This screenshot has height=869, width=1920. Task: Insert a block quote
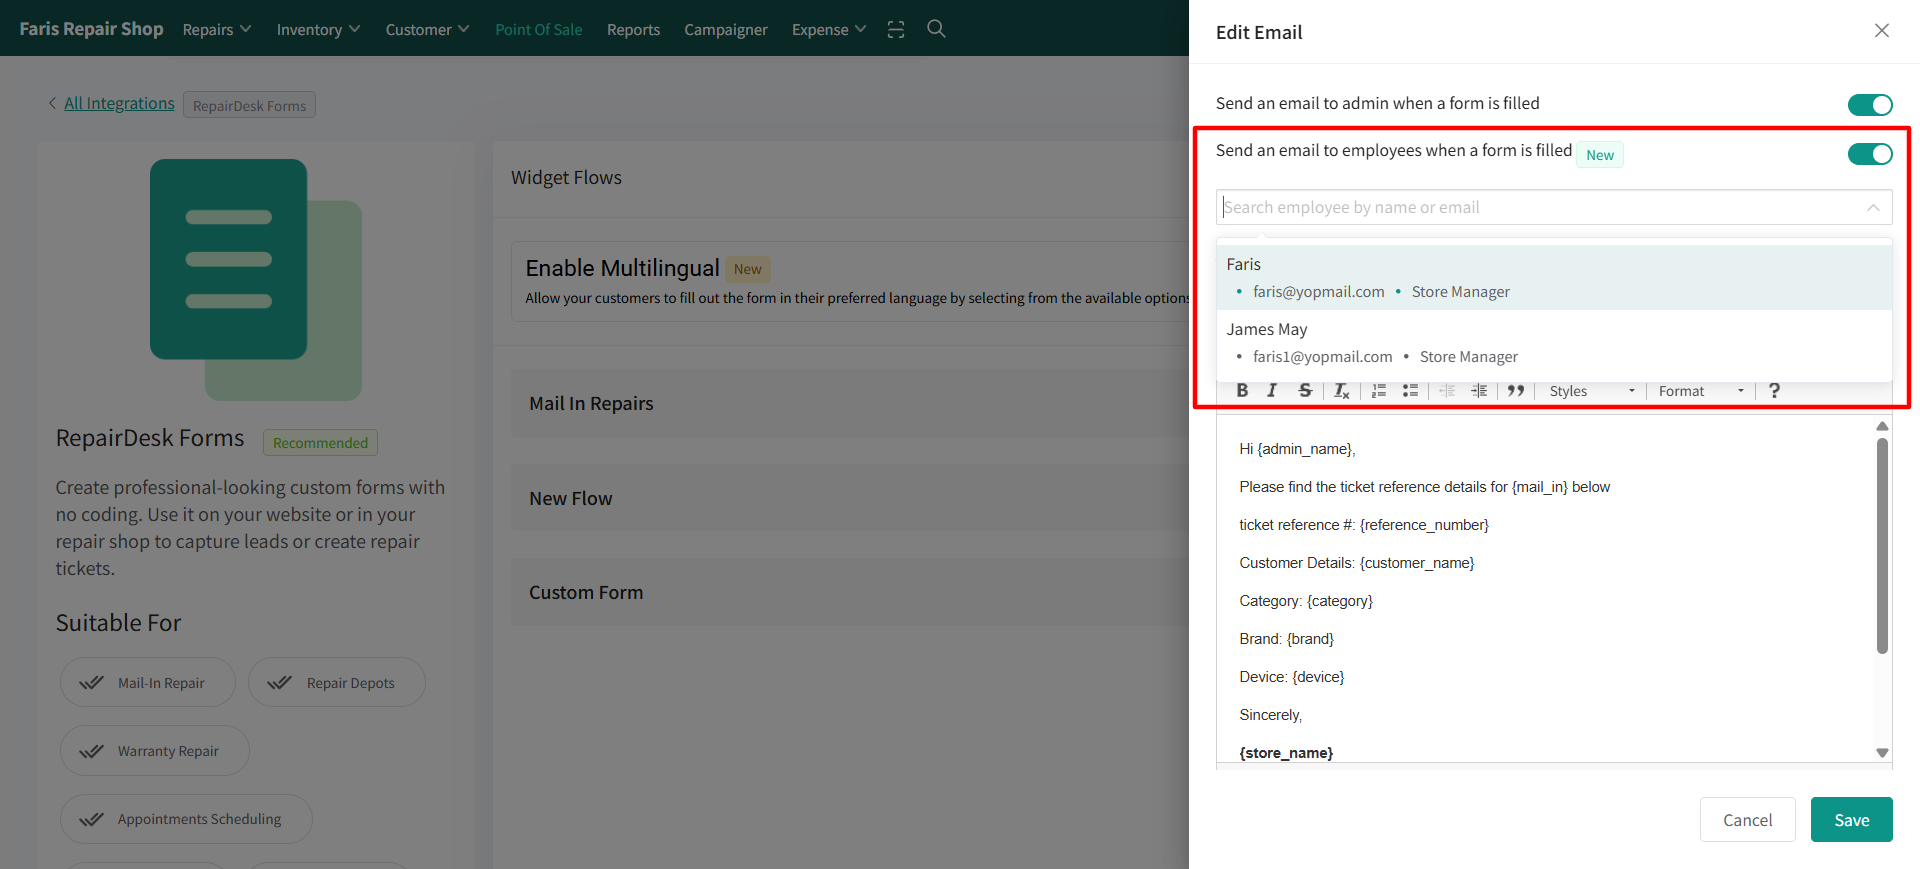(x=1516, y=391)
